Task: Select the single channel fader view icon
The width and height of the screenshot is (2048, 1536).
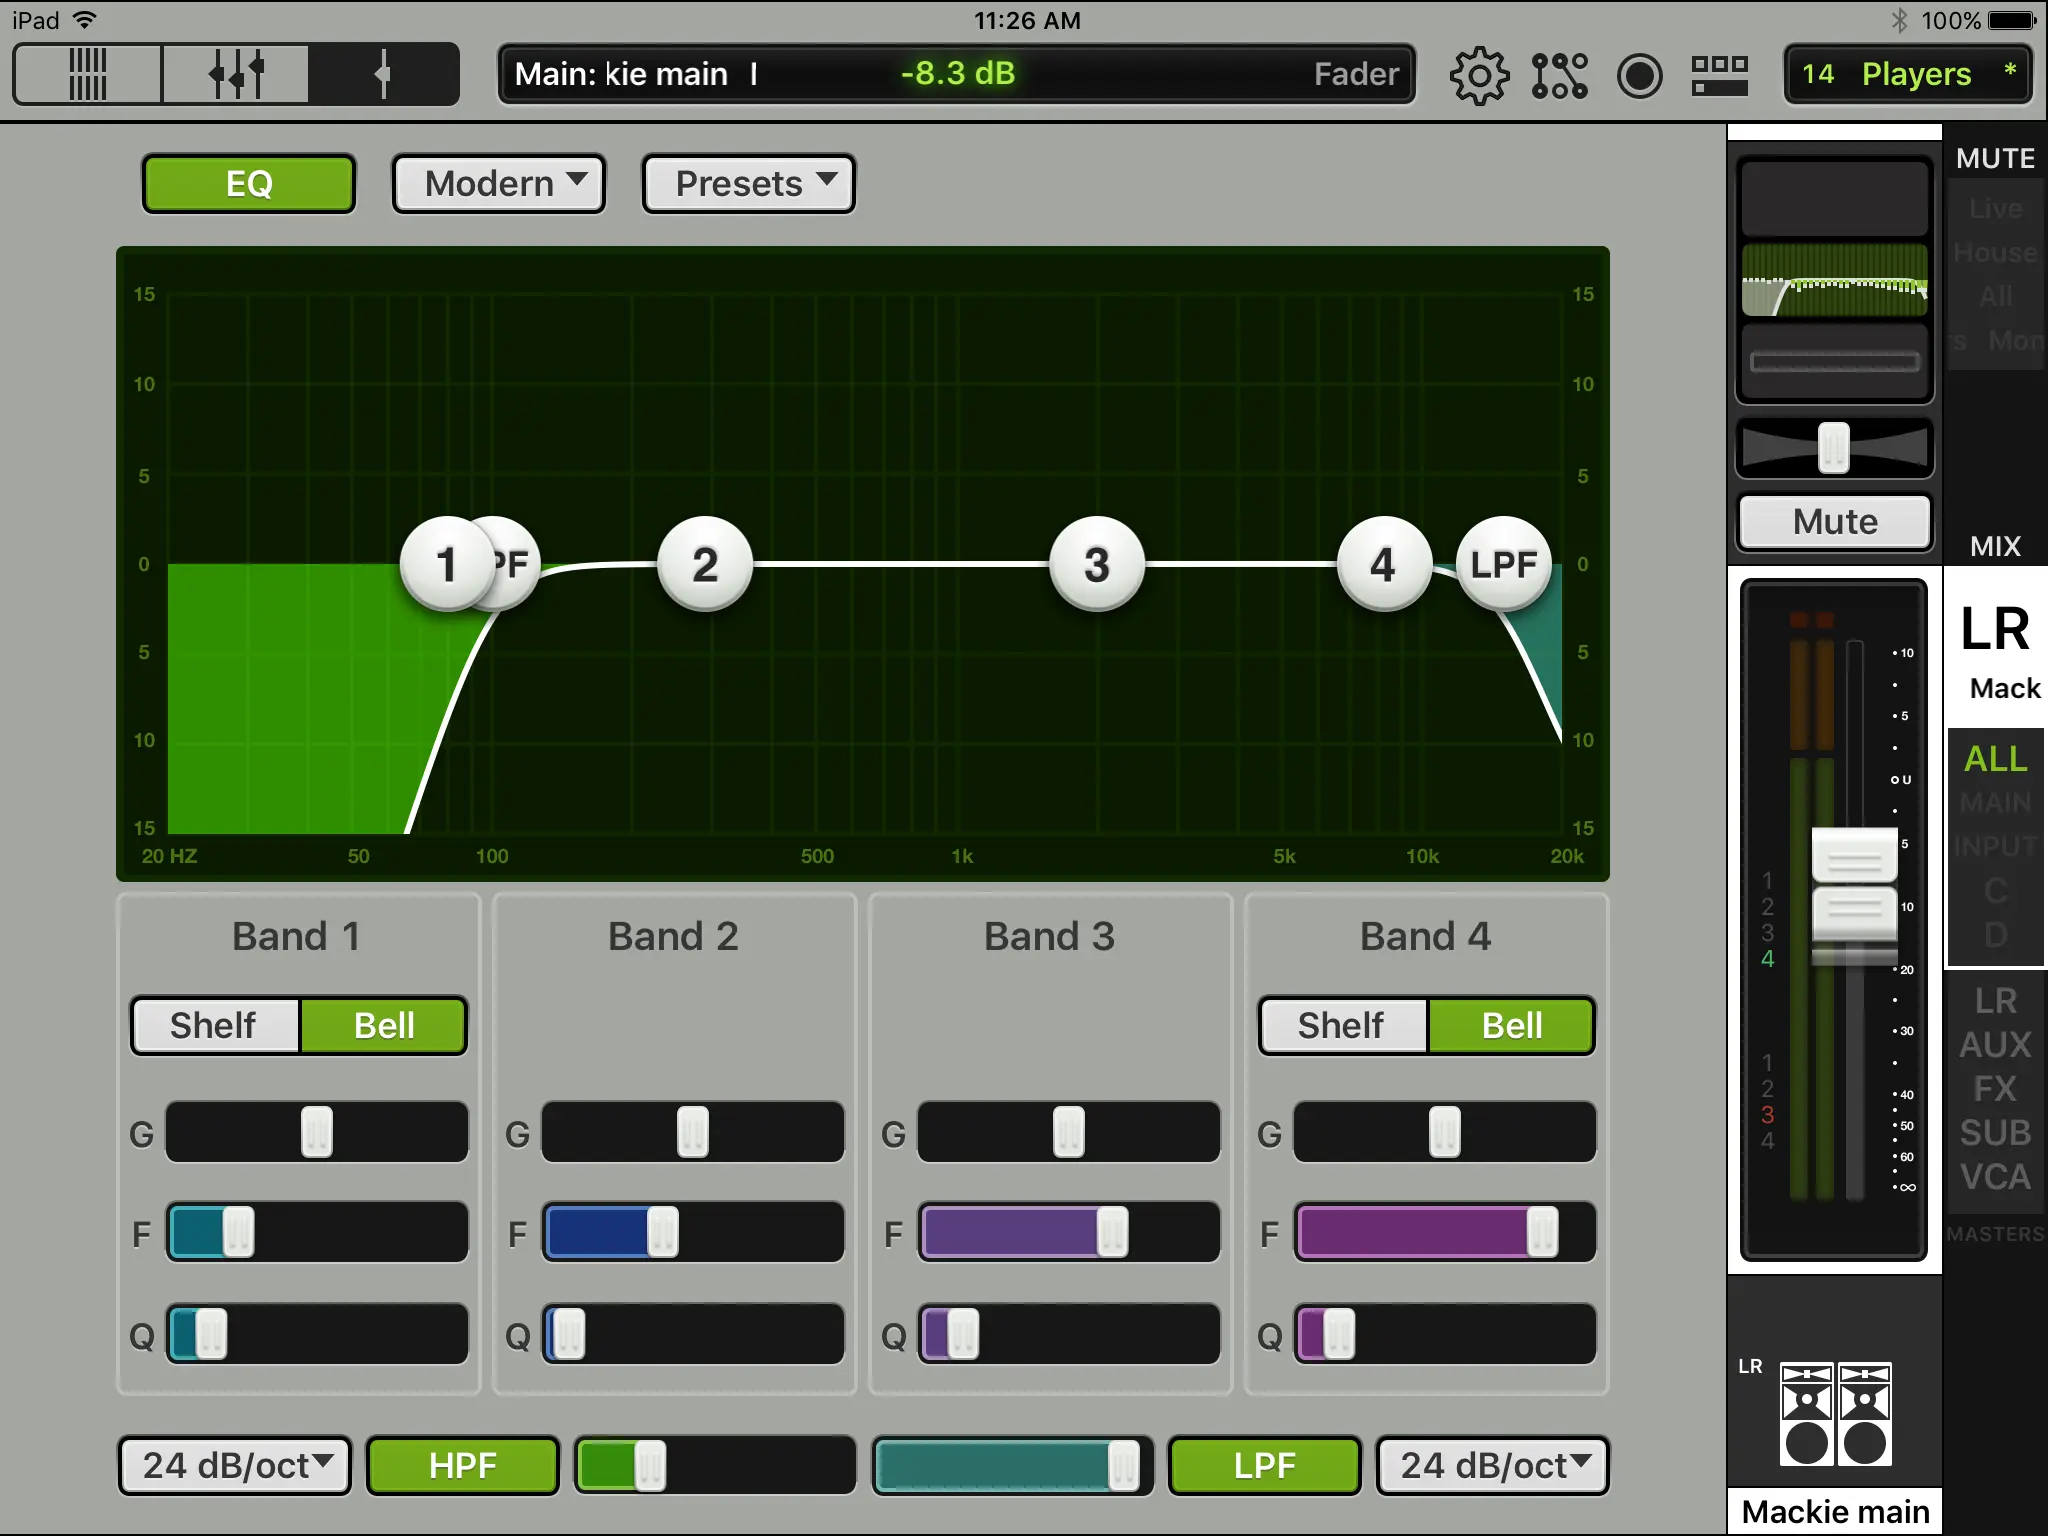Action: pos(383,74)
